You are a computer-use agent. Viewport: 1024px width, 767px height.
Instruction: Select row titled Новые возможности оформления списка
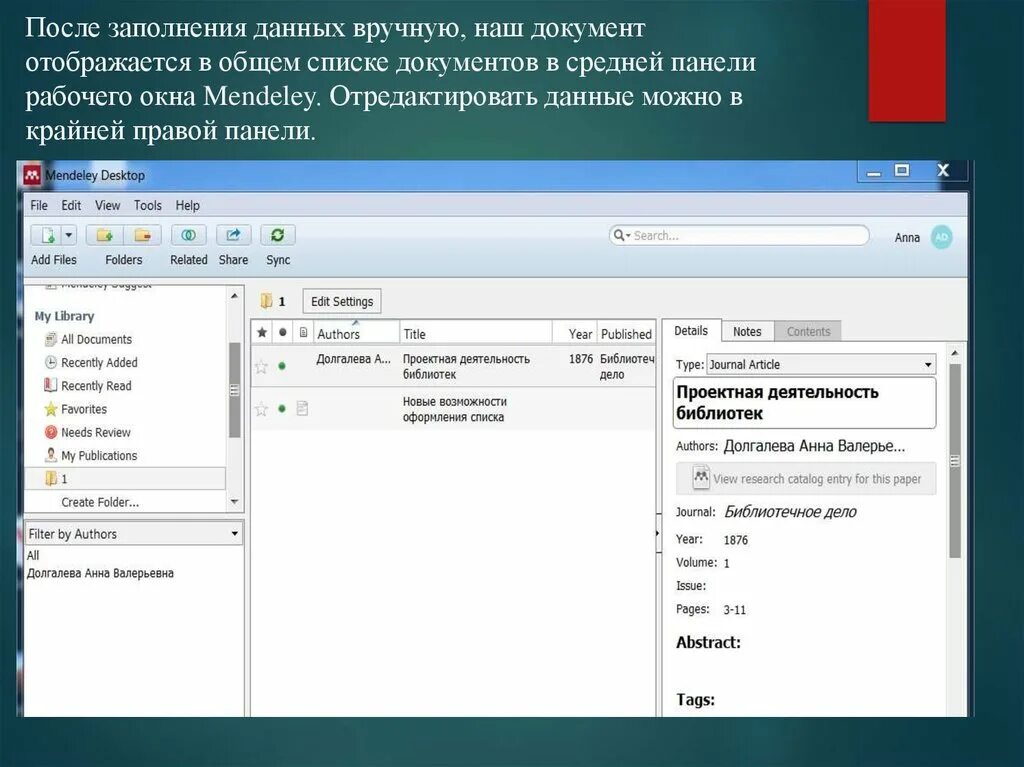(x=453, y=409)
